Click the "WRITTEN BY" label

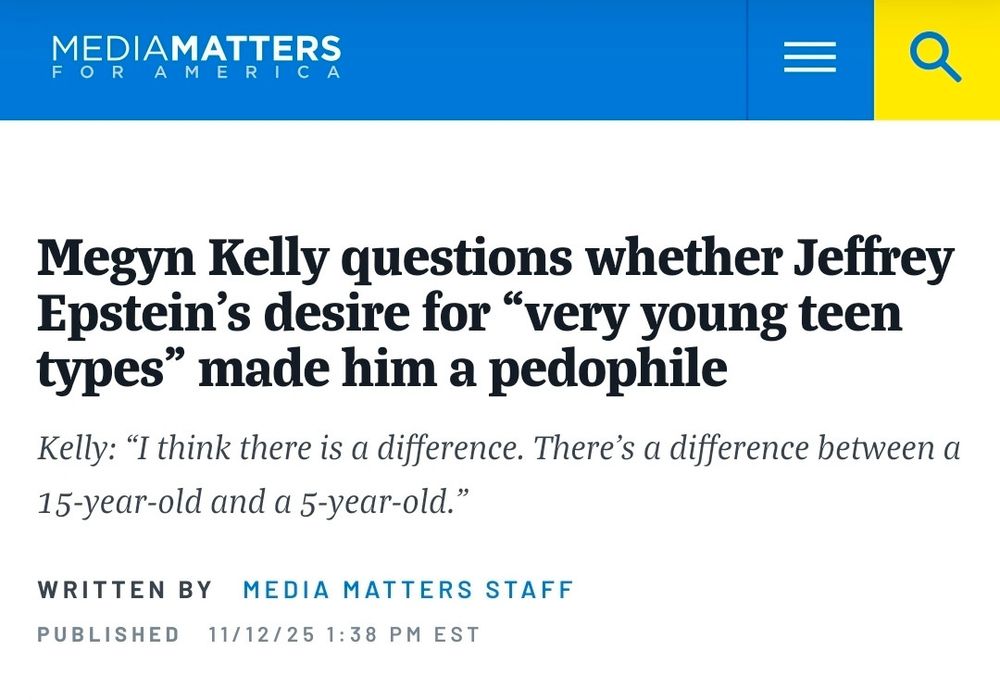tap(125, 589)
